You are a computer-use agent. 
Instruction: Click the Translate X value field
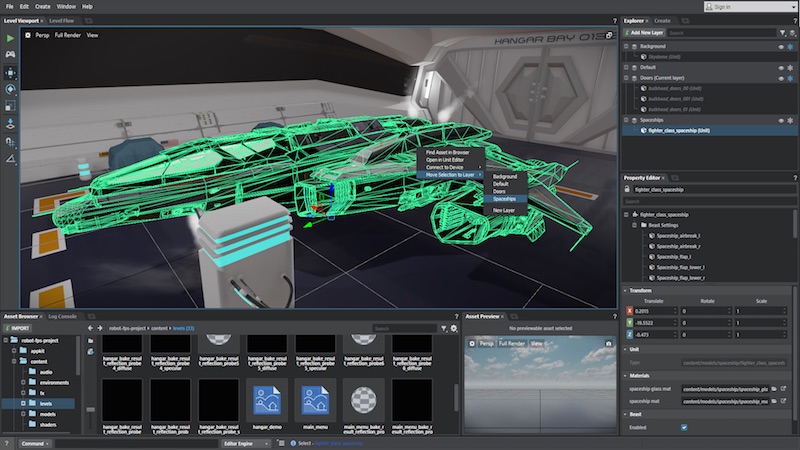click(x=655, y=311)
